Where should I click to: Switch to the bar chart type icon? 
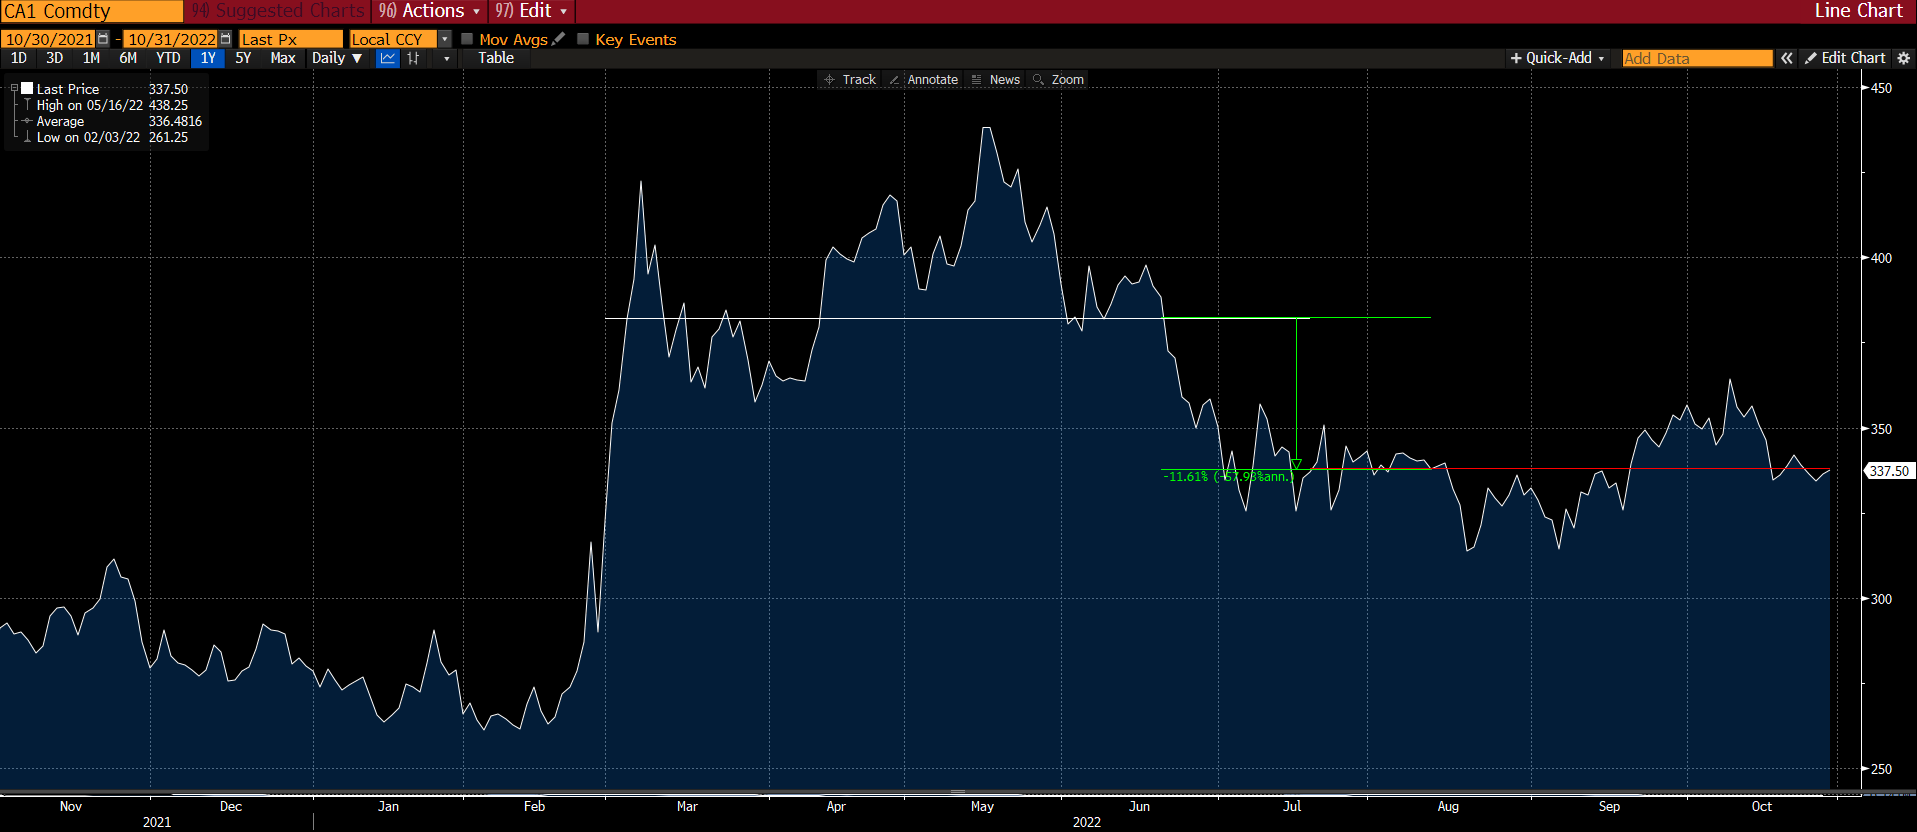[413, 58]
